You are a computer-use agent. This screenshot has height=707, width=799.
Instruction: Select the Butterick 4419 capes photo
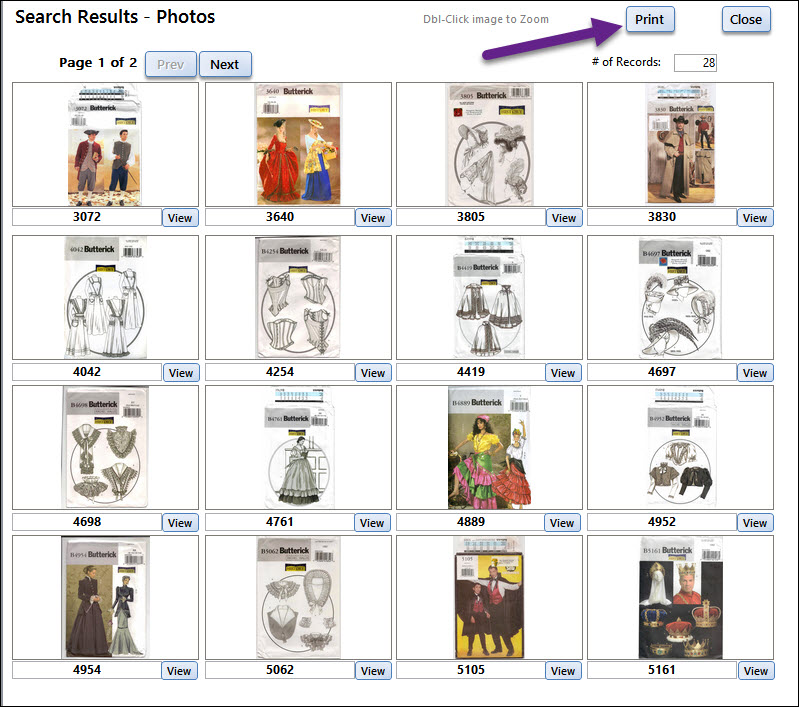pyautogui.click(x=489, y=298)
